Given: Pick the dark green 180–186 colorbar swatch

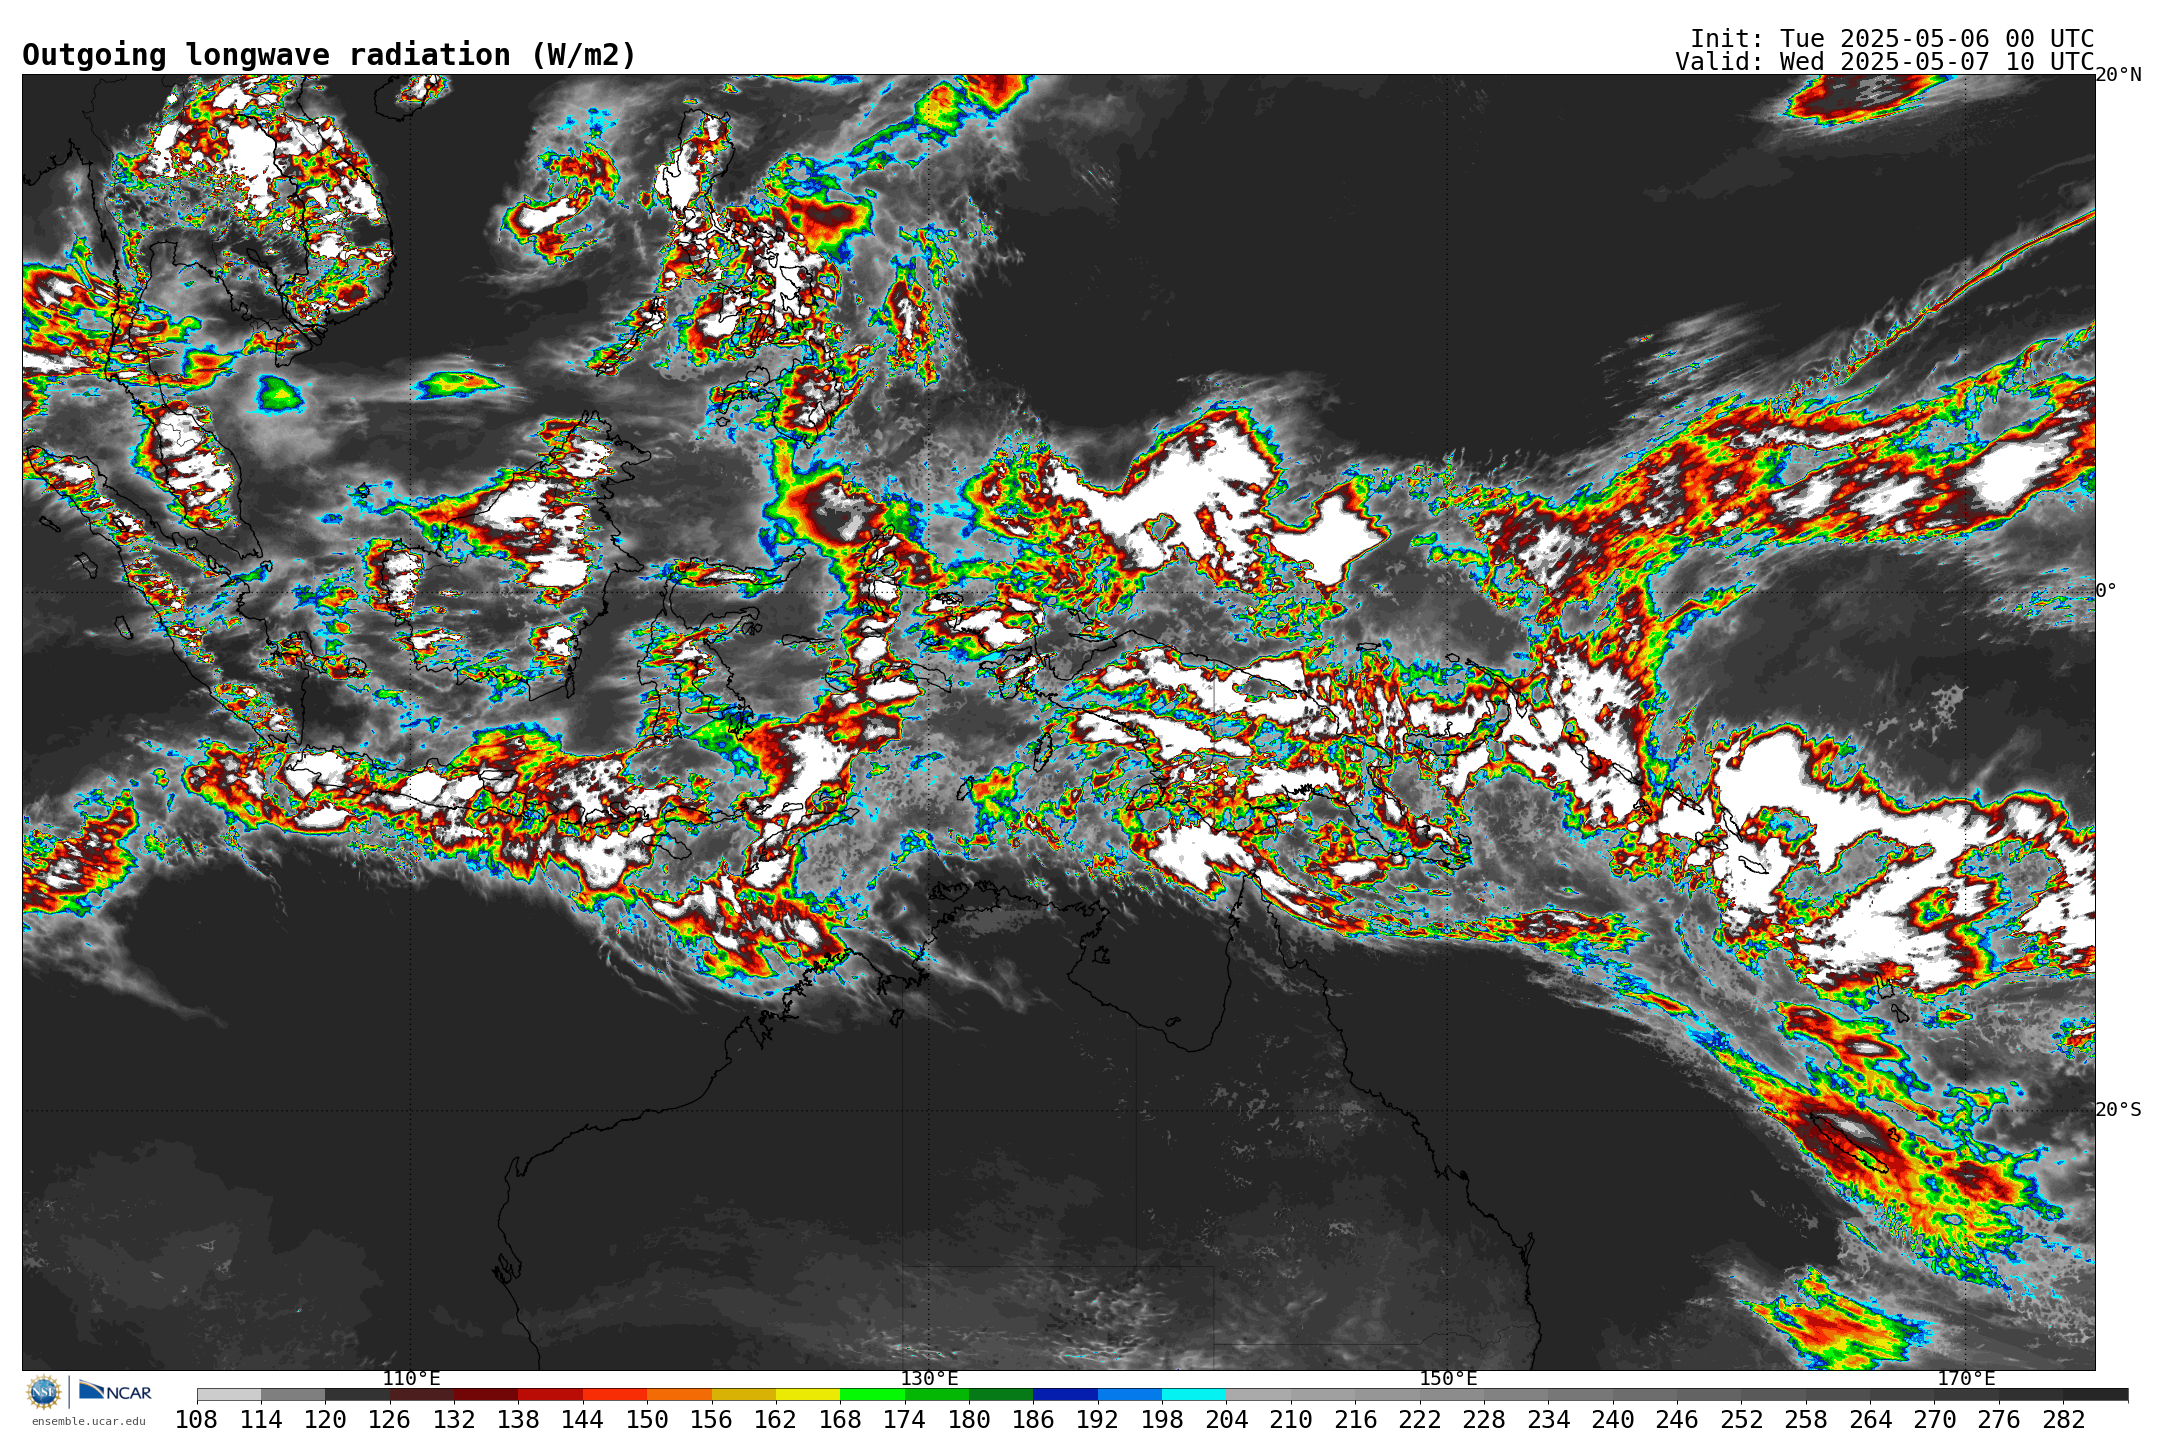Looking at the screenshot, I should [1001, 1394].
